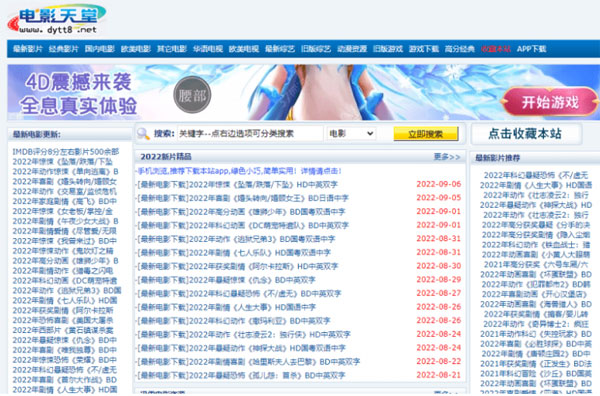Open the 游戏下载 menu item

point(424,49)
